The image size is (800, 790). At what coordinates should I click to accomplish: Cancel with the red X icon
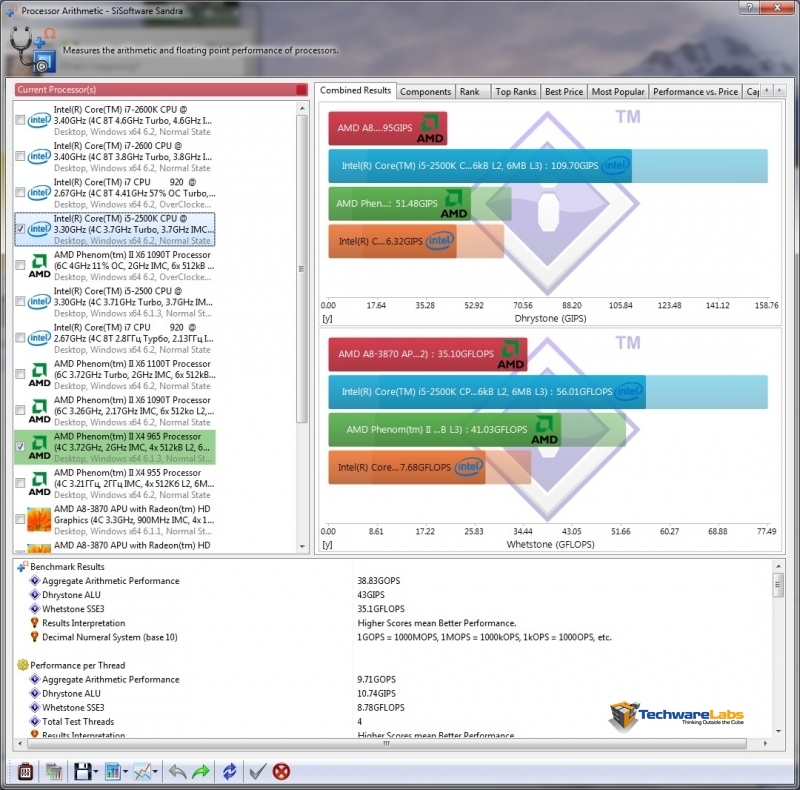281,771
